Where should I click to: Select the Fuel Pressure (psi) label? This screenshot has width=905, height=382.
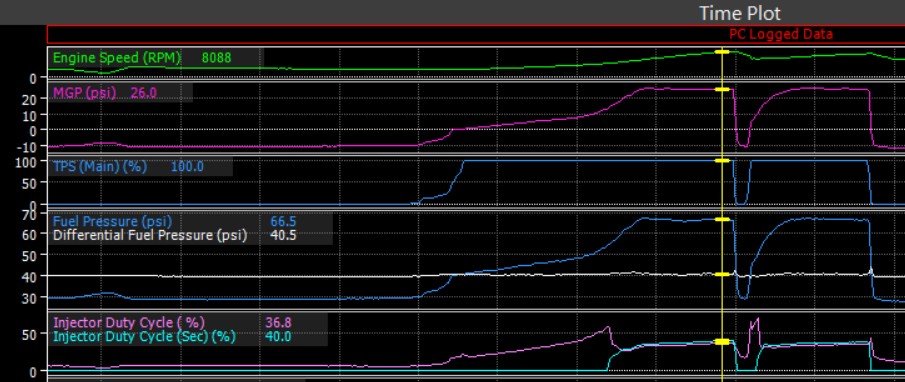[x=112, y=222]
